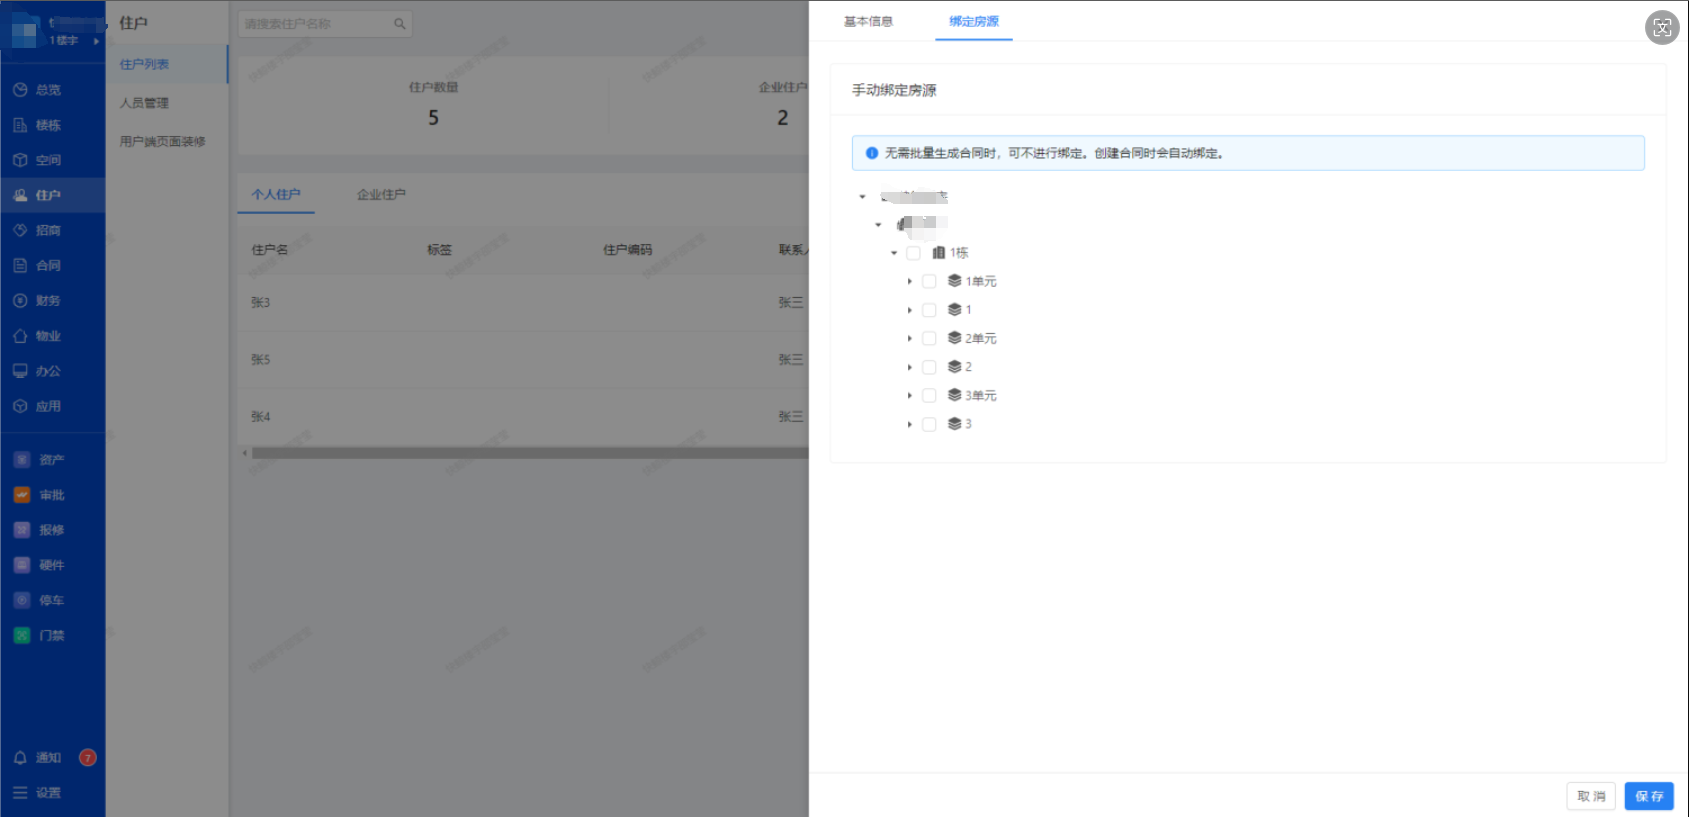Click the 保存 save button
The height and width of the screenshot is (817, 1689).
1648,796
